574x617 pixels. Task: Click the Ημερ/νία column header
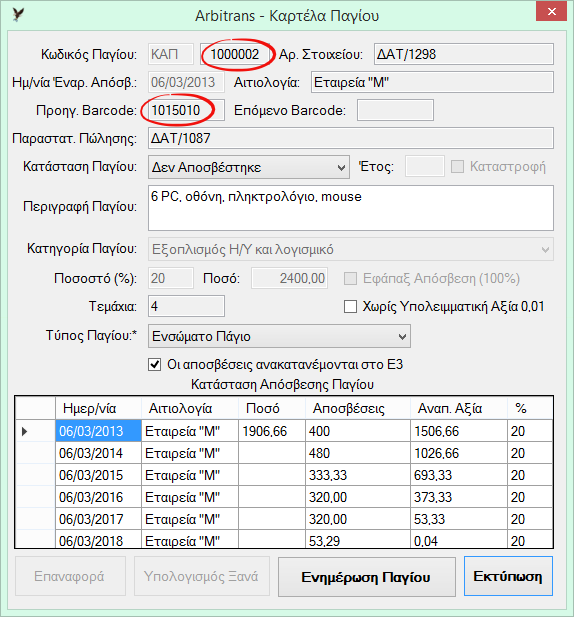click(98, 408)
